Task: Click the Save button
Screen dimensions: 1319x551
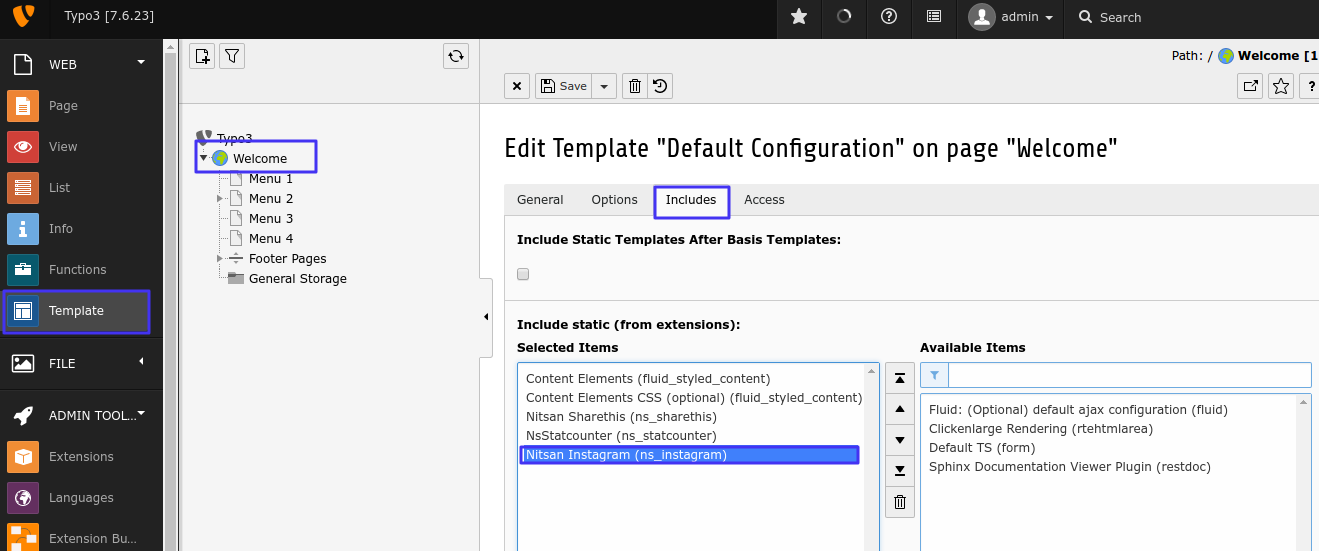Action: coord(564,86)
